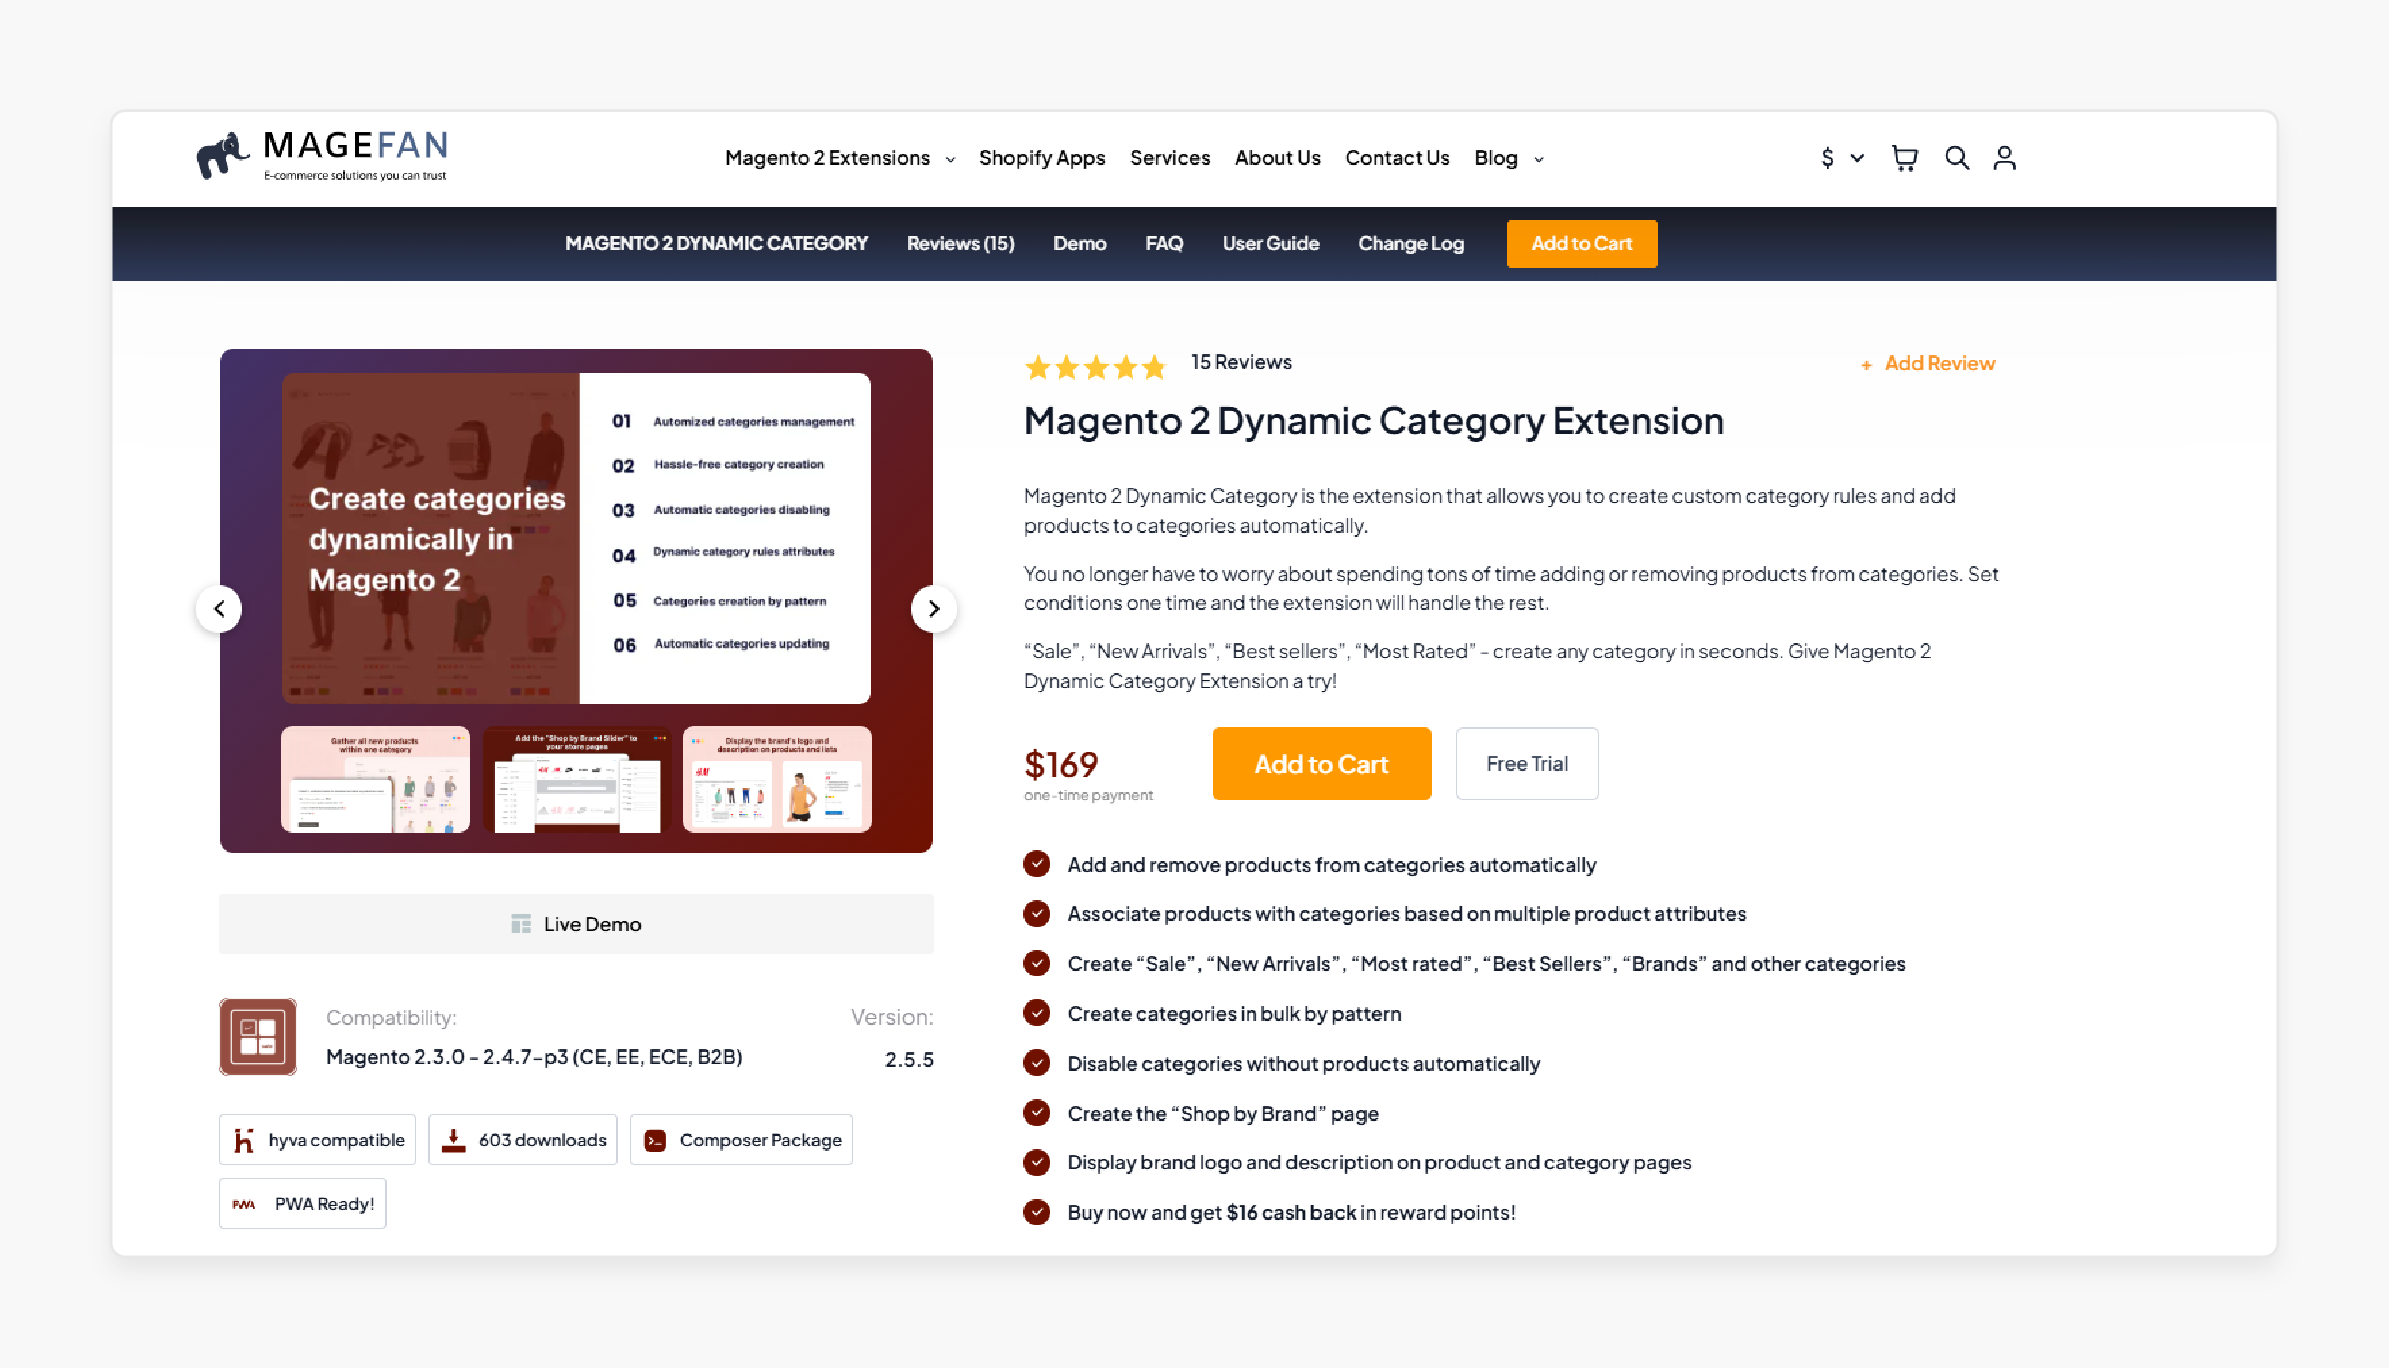Click the hyva compatible badge
Screen dimensions: 2389x1368
point(317,1140)
